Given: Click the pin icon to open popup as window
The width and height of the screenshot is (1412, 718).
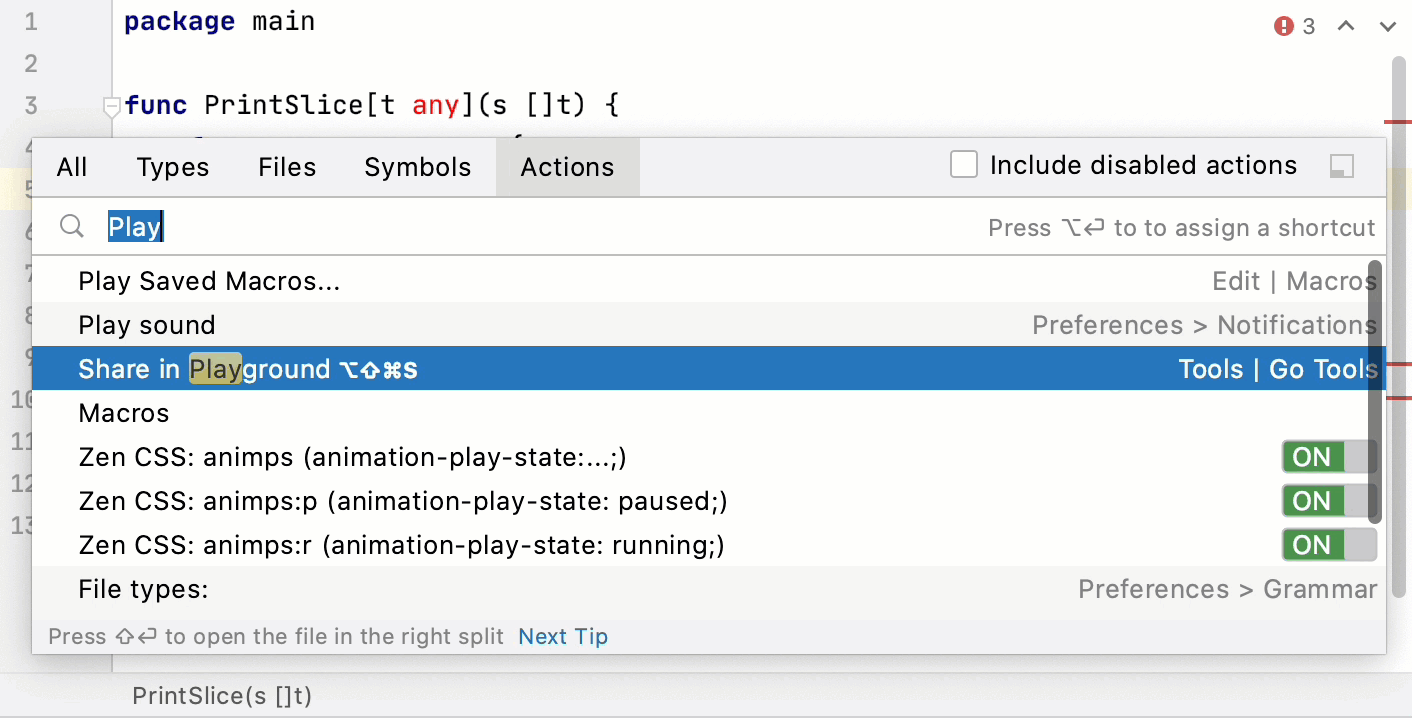Looking at the screenshot, I should click(x=1341, y=164).
